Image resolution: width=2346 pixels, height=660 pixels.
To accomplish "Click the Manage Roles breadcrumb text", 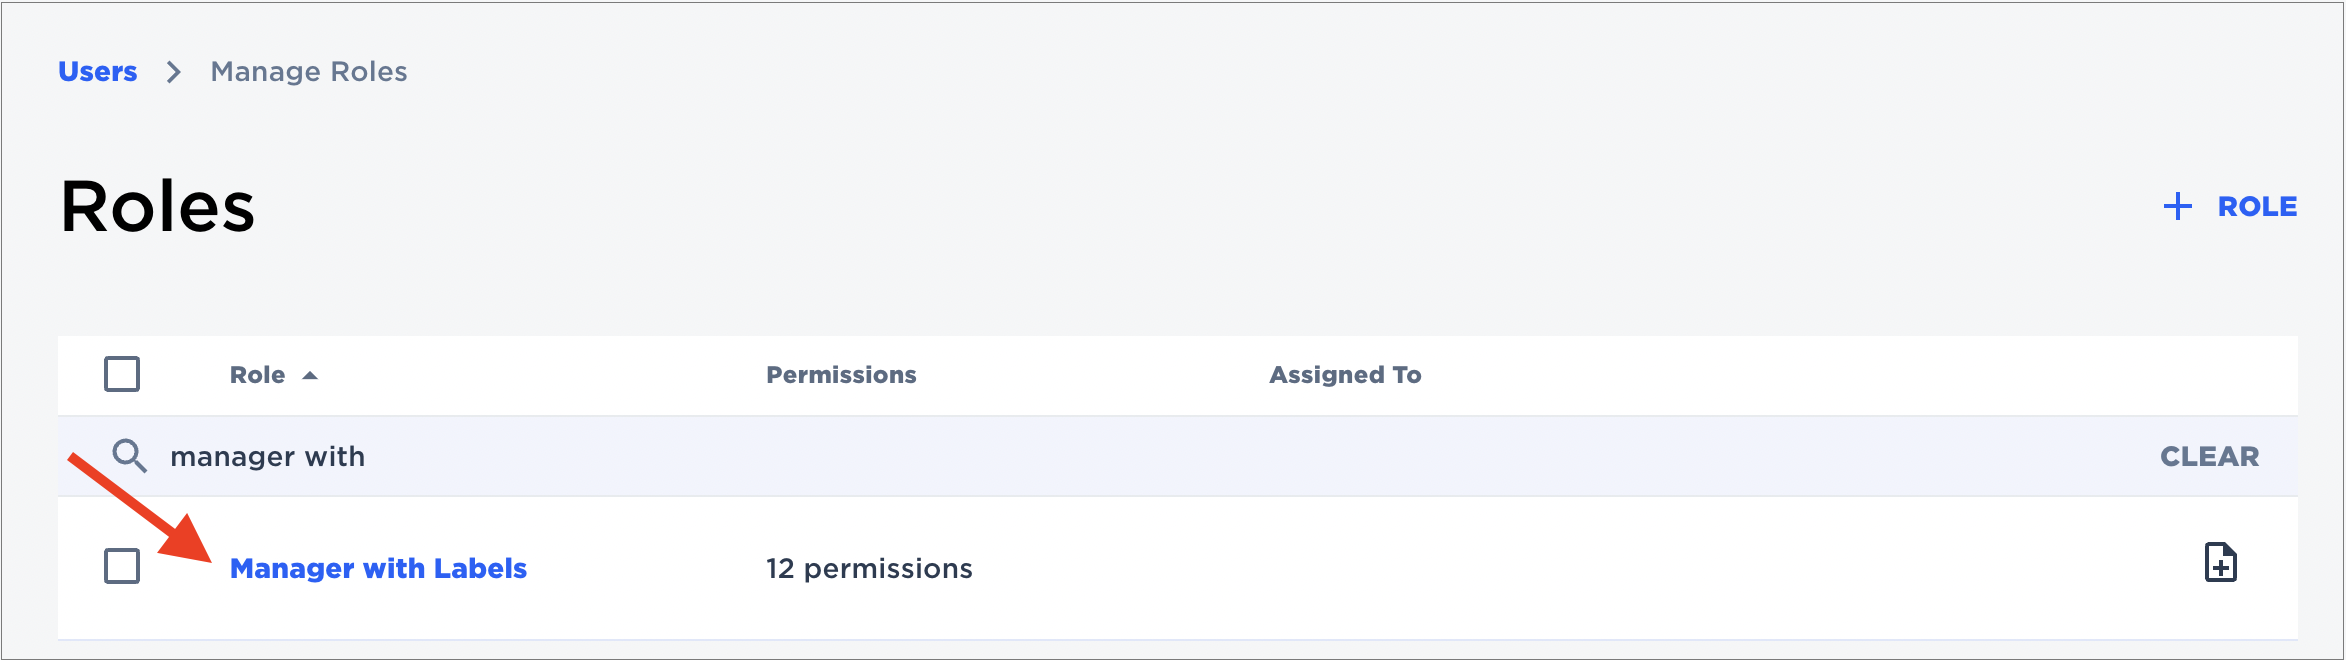I will (309, 72).
